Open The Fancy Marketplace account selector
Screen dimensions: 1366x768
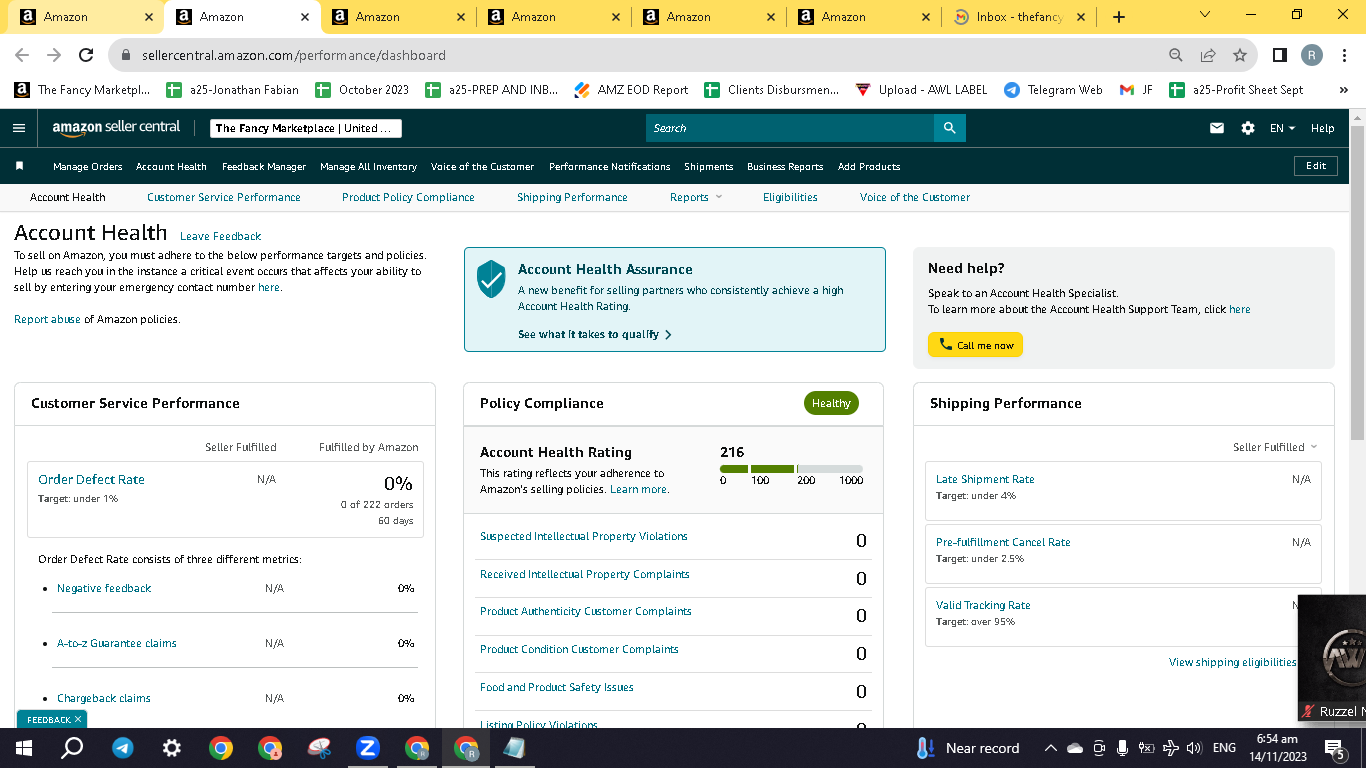tap(306, 128)
